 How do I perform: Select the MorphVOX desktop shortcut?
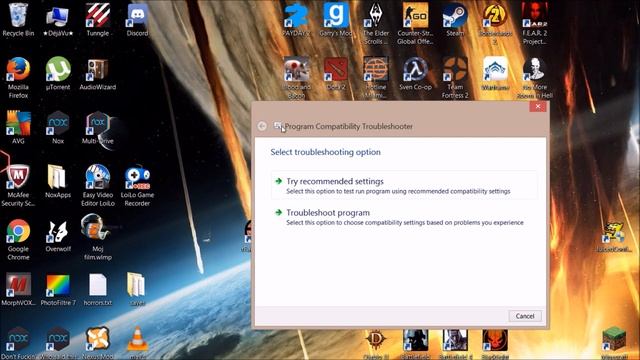18,289
